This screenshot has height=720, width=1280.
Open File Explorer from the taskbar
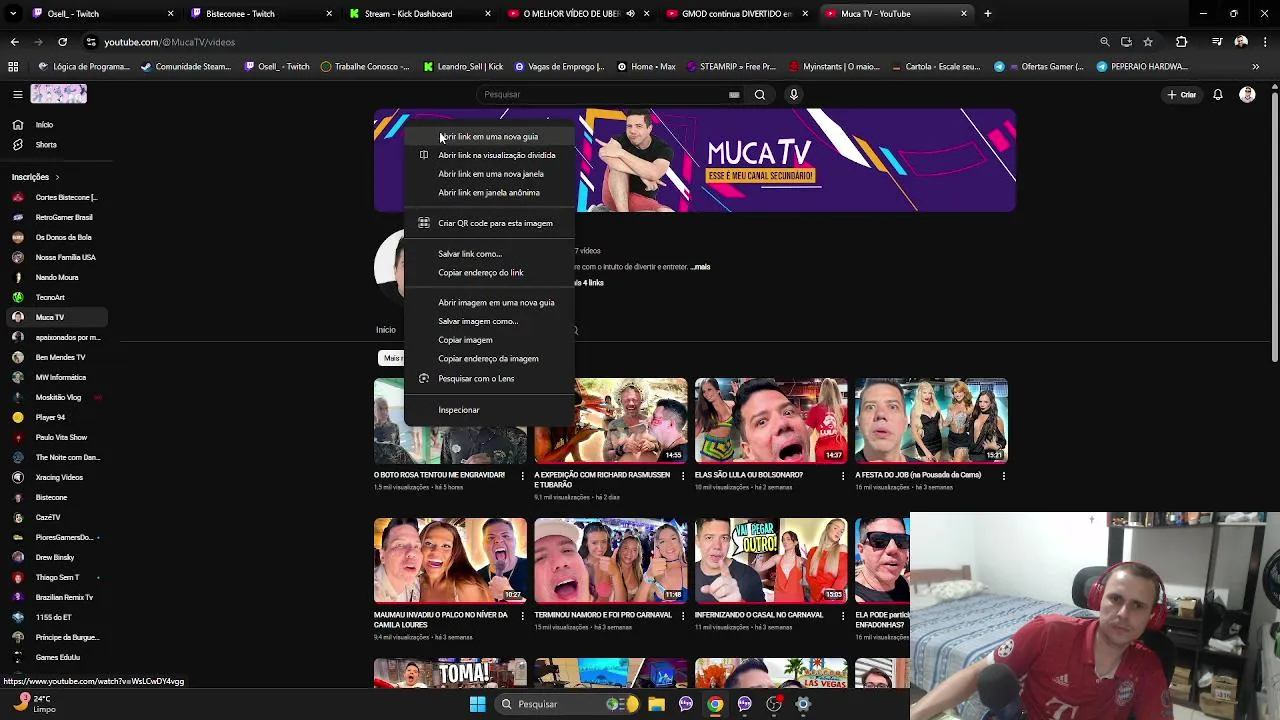[x=656, y=704]
